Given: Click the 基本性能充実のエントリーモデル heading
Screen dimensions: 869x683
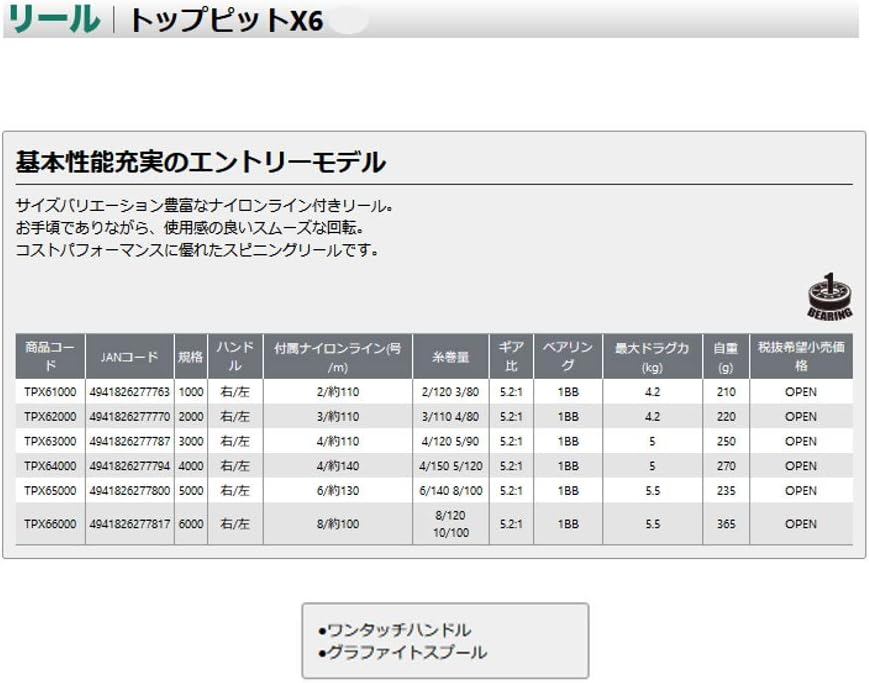Looking at the screenshot, I should point(201,162).
